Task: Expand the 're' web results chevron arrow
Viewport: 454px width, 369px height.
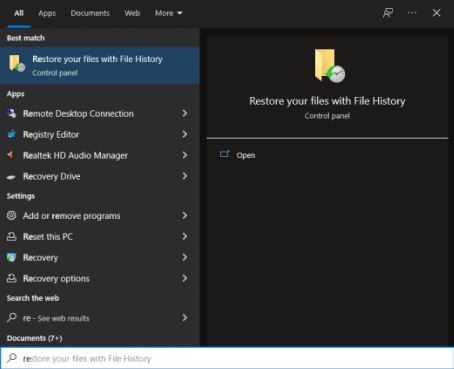Action: click(x=185, y=318)
